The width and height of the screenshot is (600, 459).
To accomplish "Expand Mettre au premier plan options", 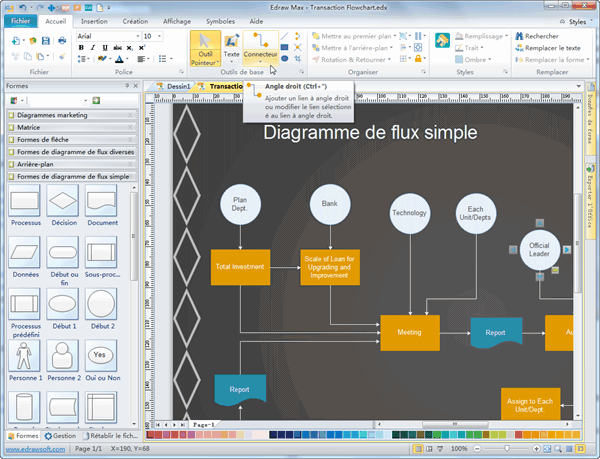I will click(x=395, y=36).
